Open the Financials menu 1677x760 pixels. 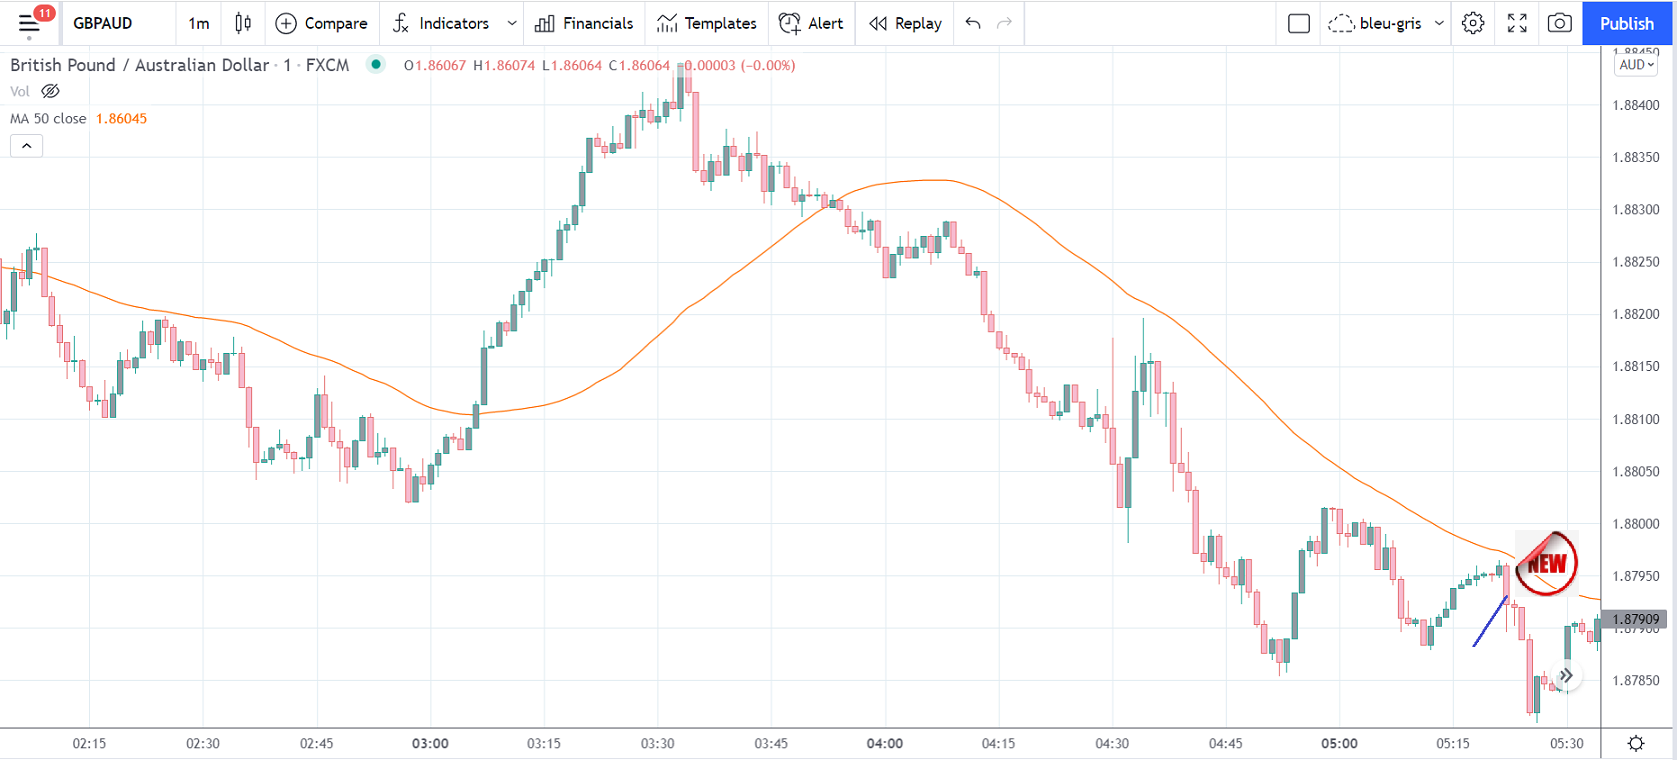584,23
